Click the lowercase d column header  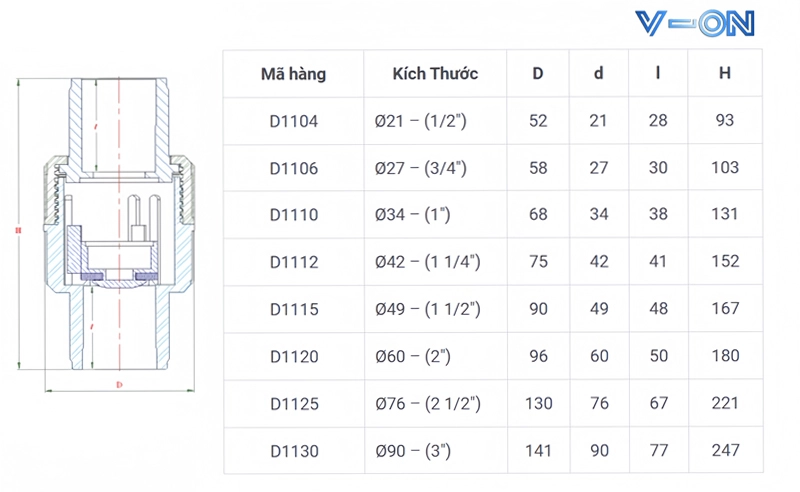(598, 73)
